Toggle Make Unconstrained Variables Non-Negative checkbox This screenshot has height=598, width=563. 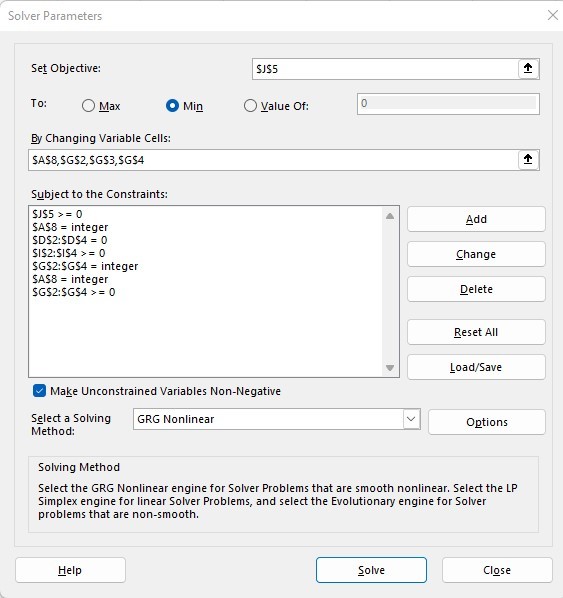tap(39, 391)
